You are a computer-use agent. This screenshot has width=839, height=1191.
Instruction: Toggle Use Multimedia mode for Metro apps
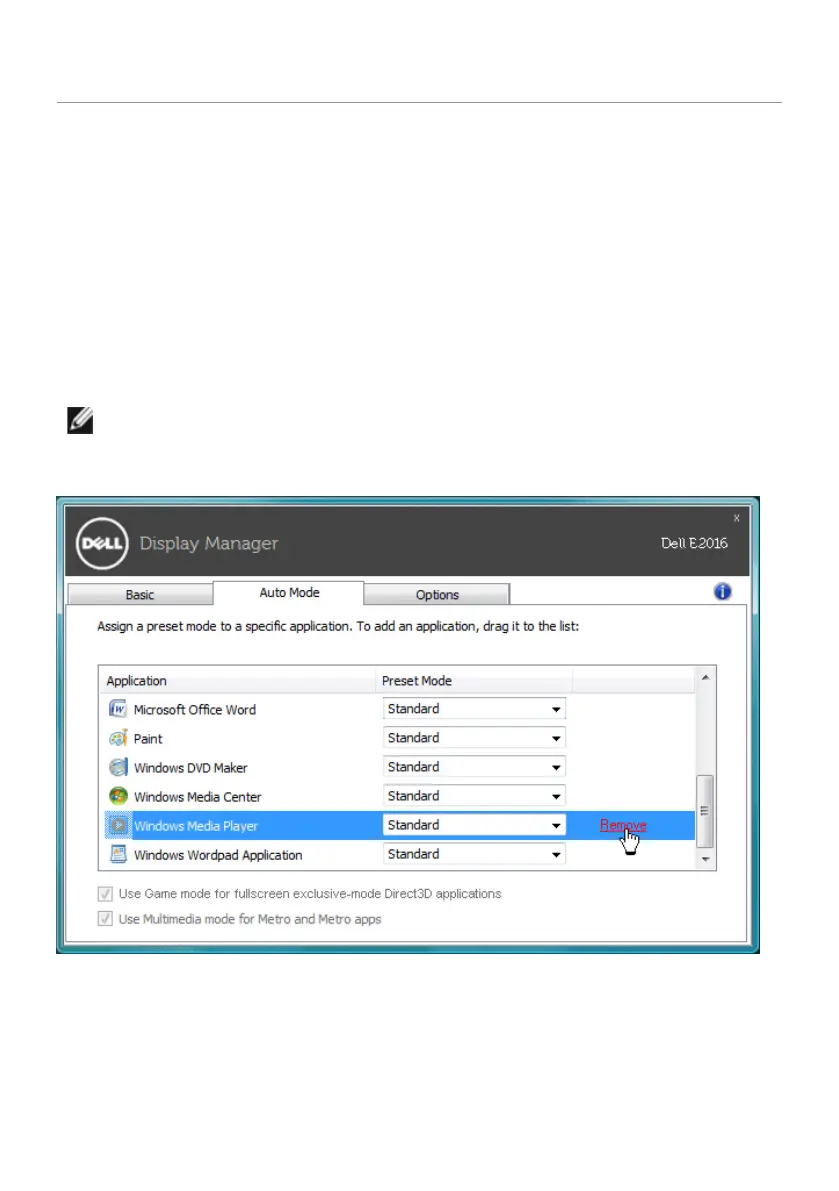pos(106,919)
